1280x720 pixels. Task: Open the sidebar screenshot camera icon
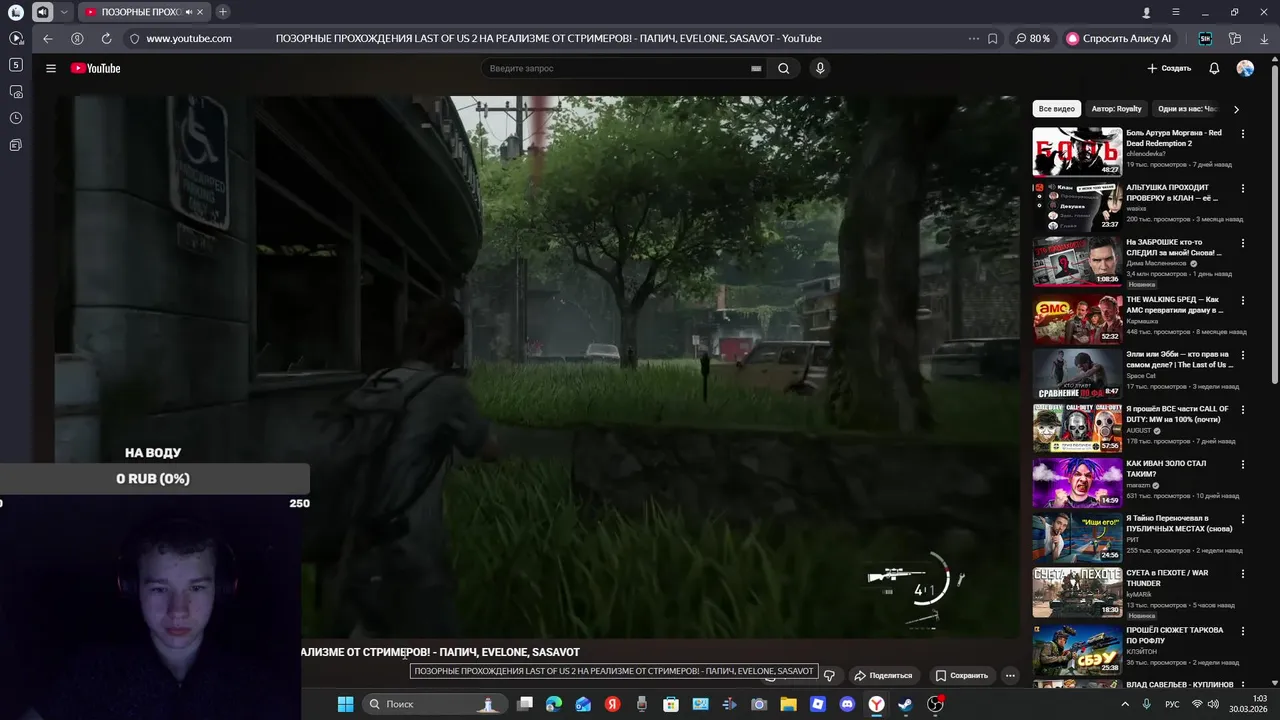pyautogui.click(x=16, y=91)
